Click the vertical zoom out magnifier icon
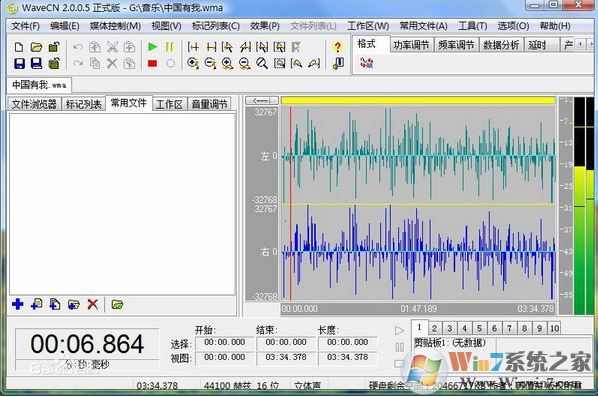The height and width of the screenshot is (397, 598). click(210, 63)
